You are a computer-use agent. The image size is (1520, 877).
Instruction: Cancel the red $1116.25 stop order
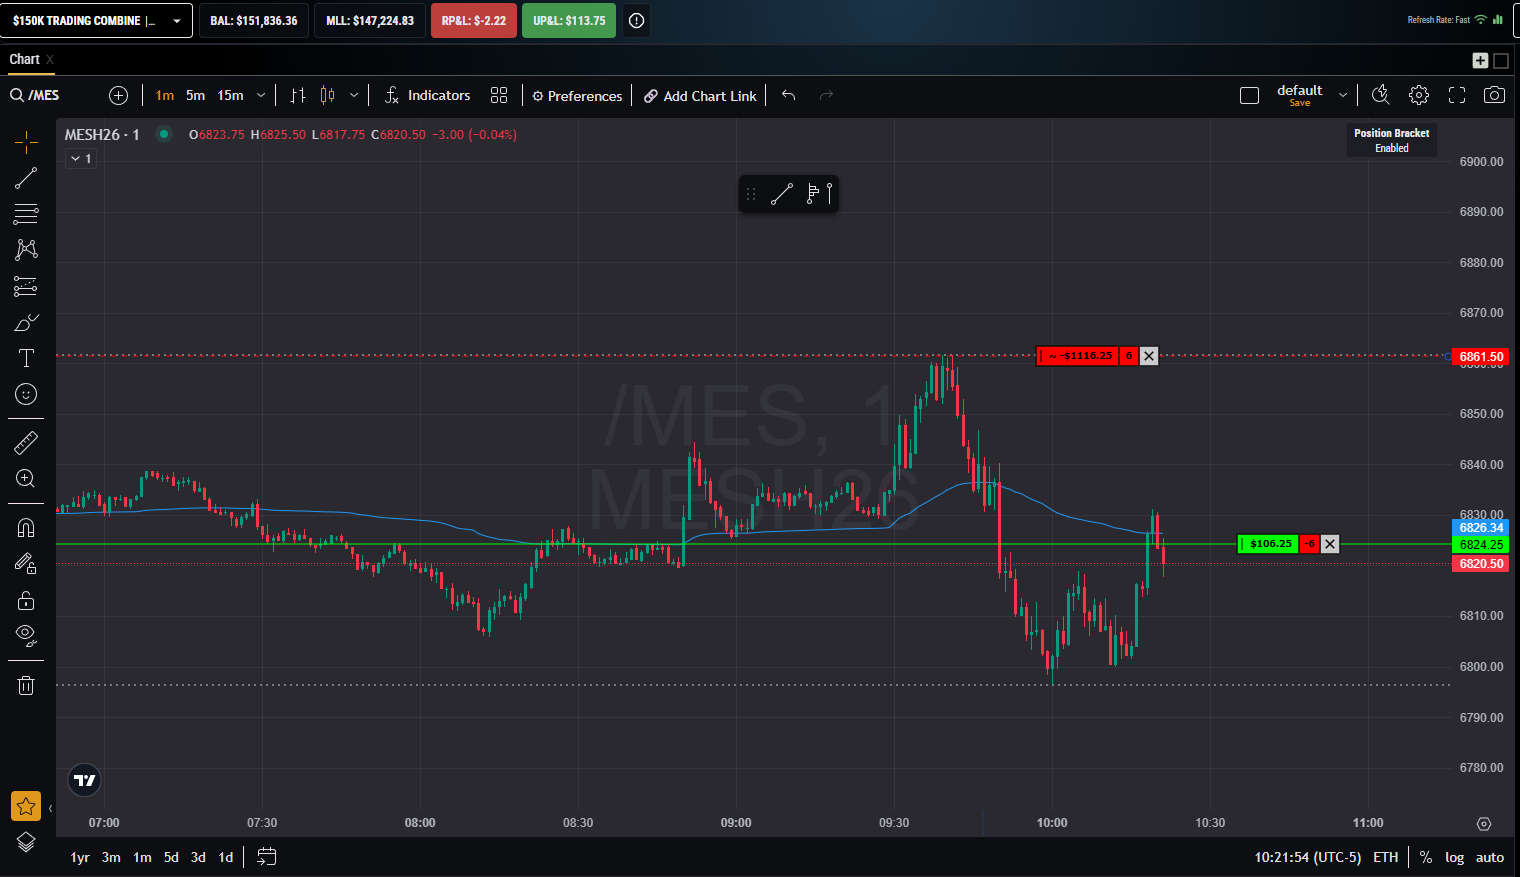point(1149,356)
